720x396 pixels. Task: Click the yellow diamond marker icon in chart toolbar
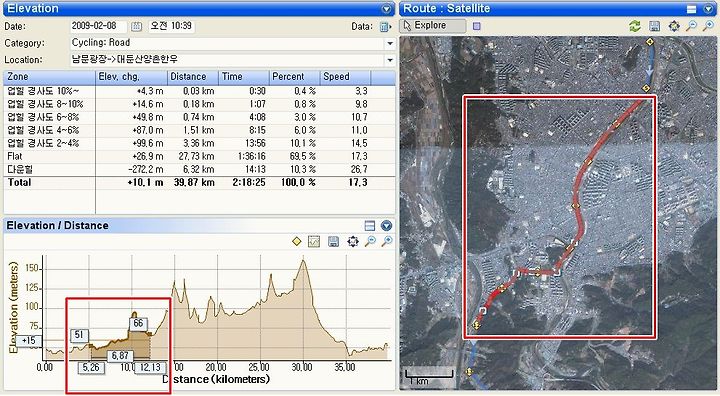click(x=297, y=241)
